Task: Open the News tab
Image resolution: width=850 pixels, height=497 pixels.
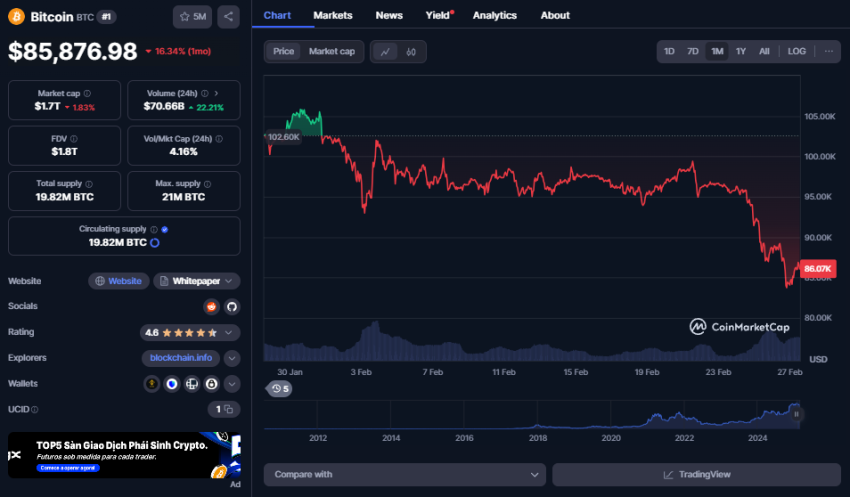Action: [389, 15]
